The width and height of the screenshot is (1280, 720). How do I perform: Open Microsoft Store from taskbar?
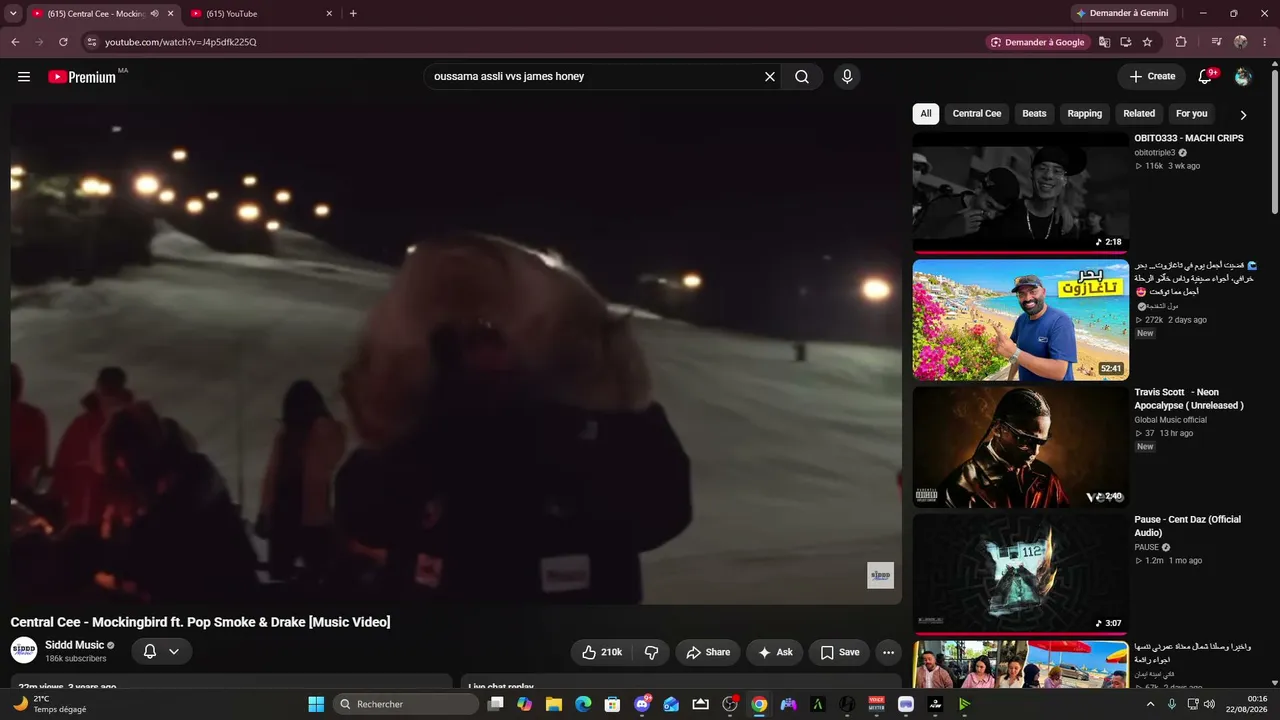pos(612,704)
